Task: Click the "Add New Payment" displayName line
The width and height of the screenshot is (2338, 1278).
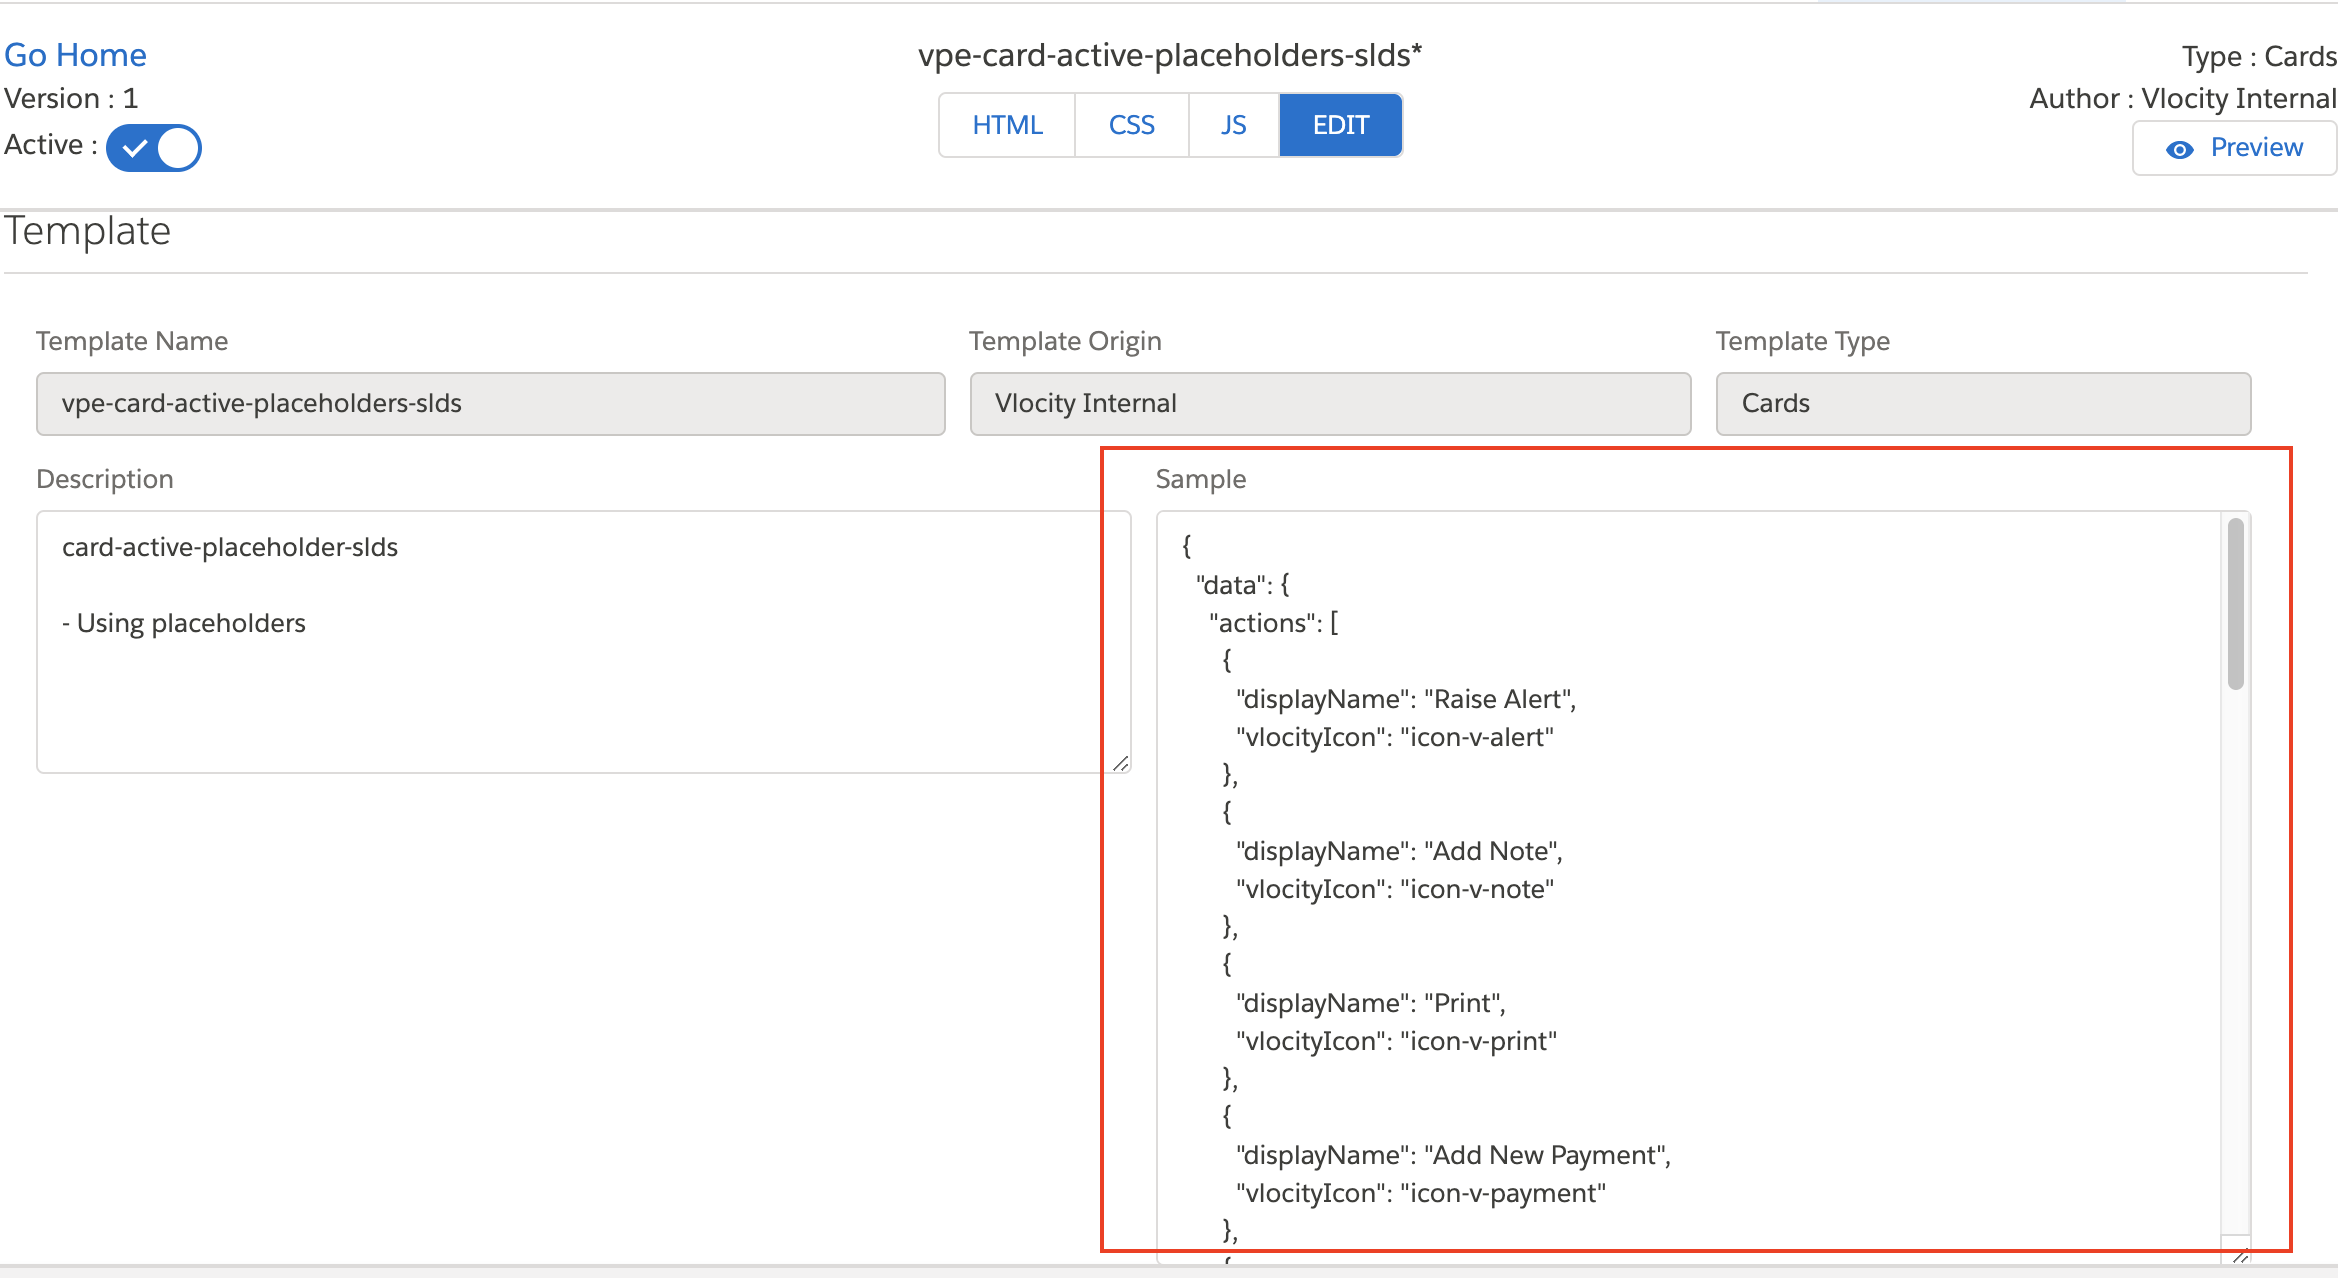Action: tap(1454, 1155)
